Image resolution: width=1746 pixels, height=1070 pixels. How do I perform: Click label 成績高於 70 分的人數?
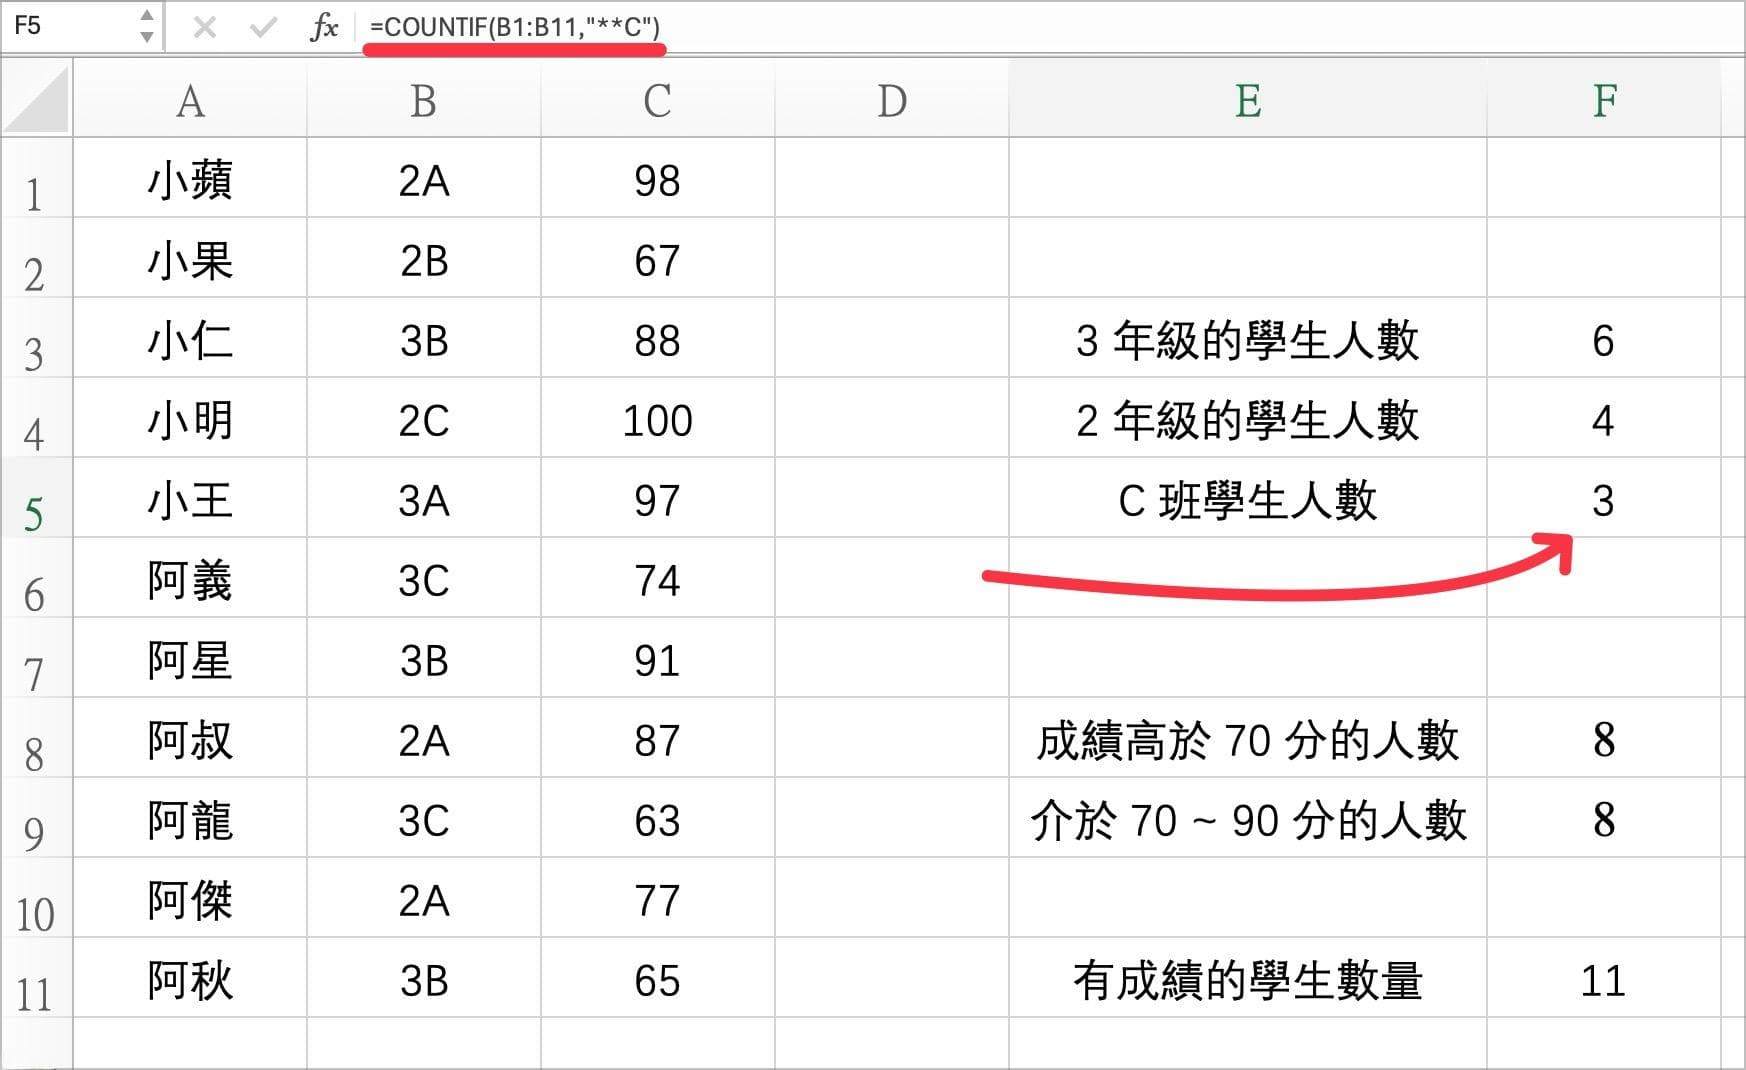(x=1248, y=739)
